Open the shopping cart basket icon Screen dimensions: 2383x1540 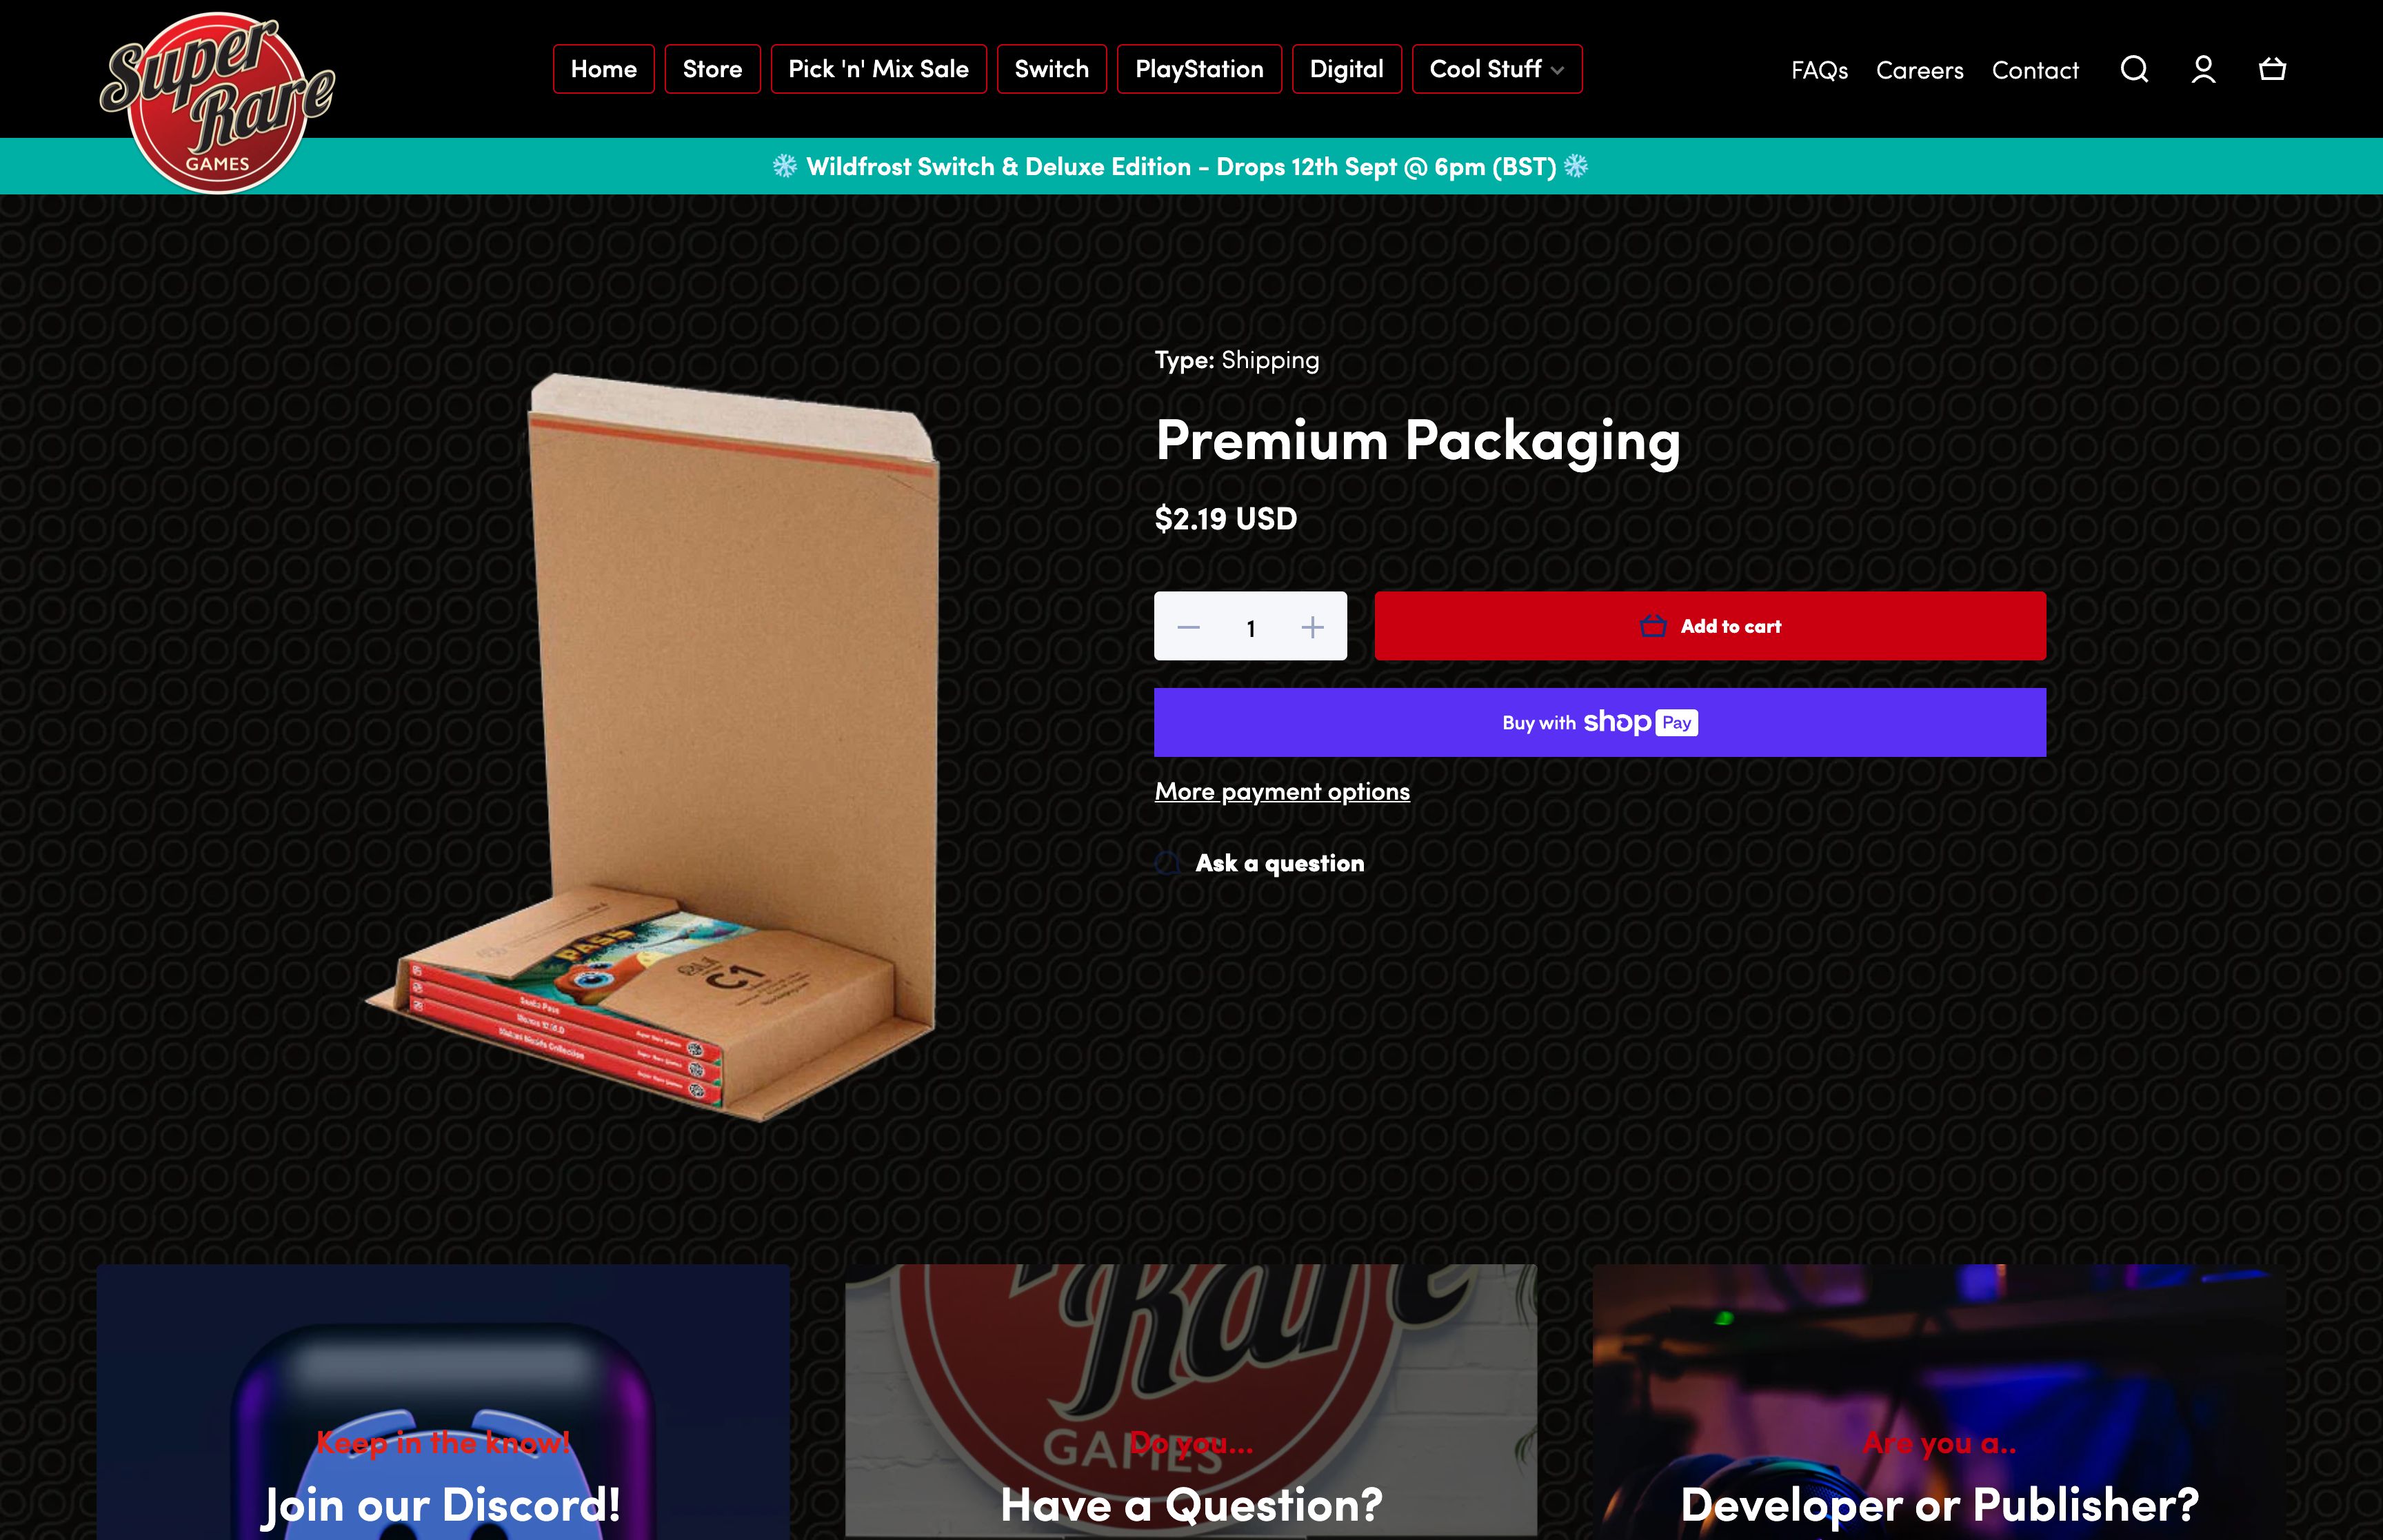pos(2272,69)
